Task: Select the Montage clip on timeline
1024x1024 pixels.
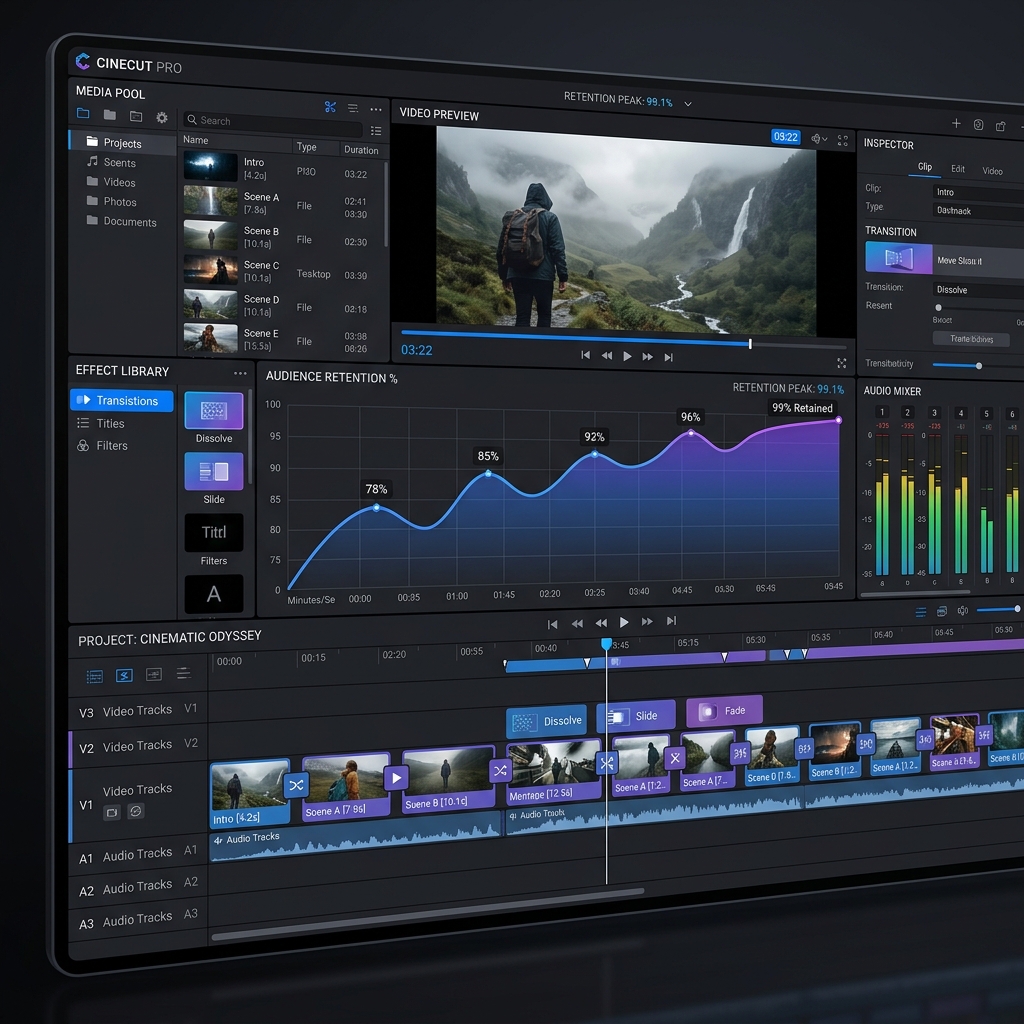Action: (x=553, y=772)
